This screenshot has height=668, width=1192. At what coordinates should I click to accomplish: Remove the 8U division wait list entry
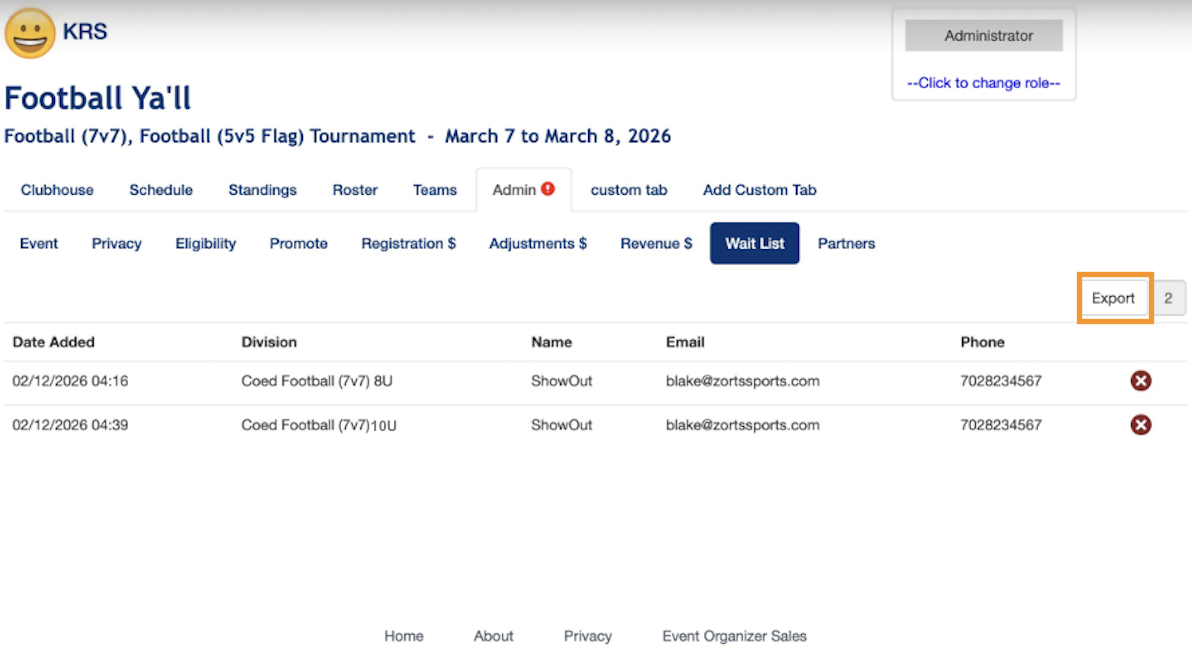(1140, 381)
